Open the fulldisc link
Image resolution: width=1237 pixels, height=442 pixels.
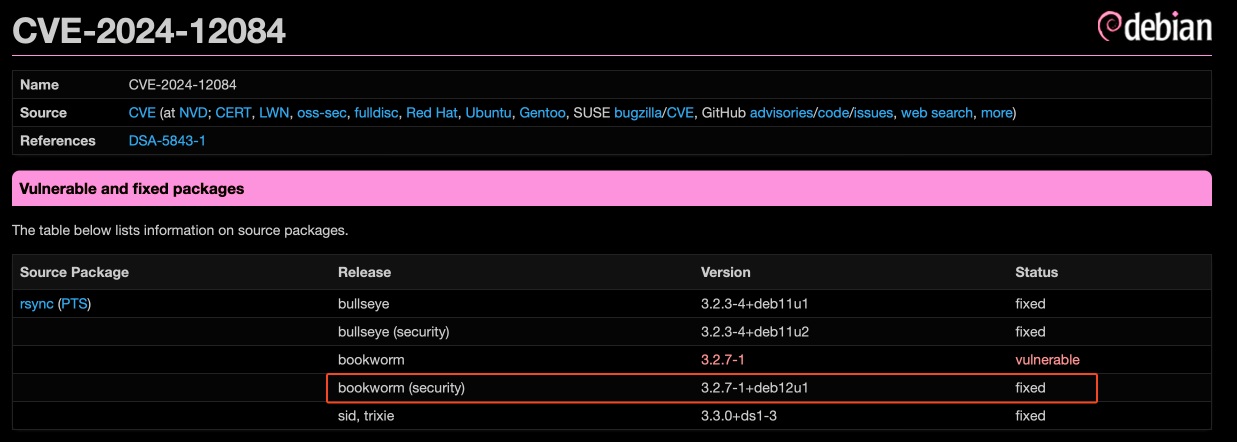pos(376,113)
